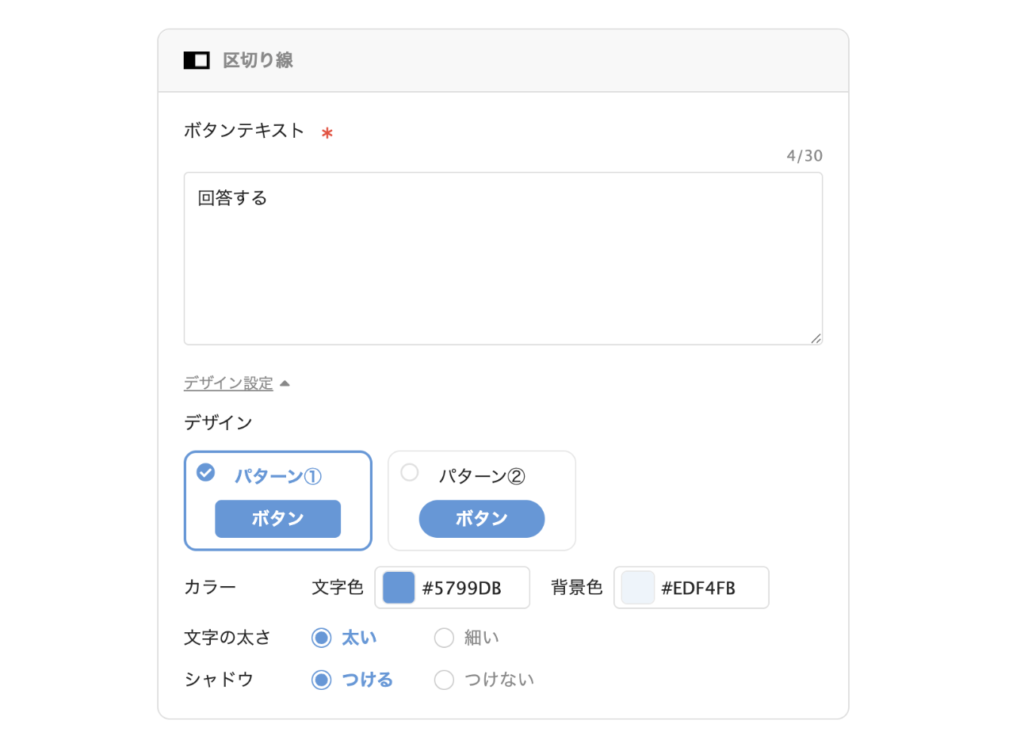The image size is (1024, 743).
Task: Select the パターン② design card label
Action: 481,476
